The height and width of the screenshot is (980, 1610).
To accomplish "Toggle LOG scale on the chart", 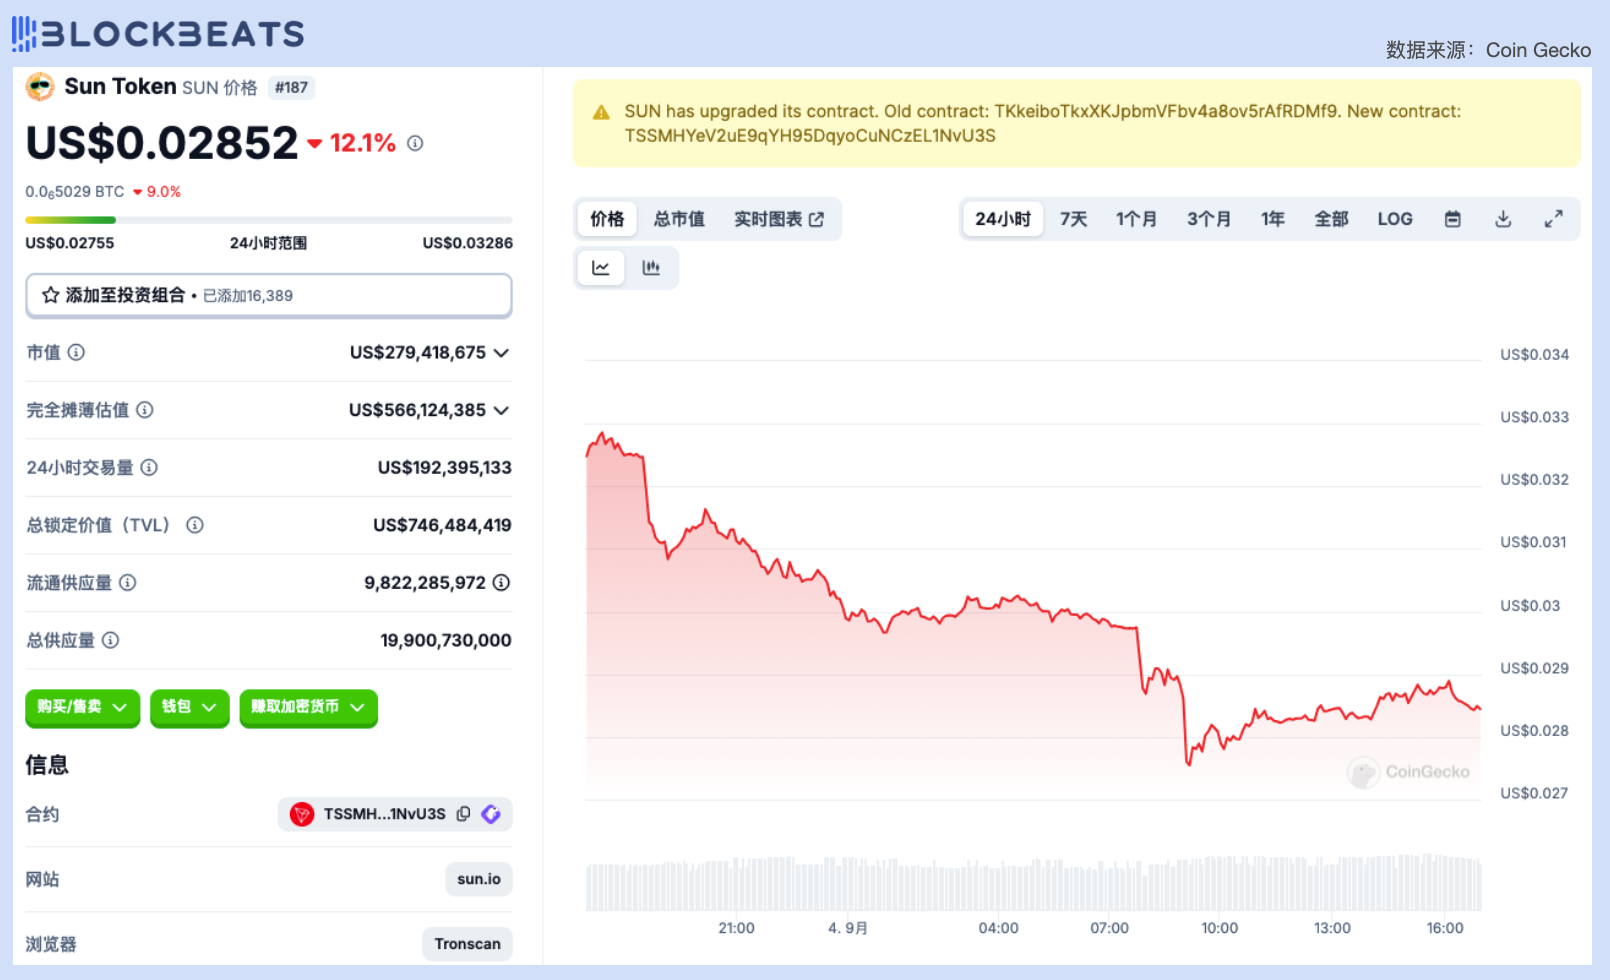I will pyautogui.click(x=1394, y=219).
